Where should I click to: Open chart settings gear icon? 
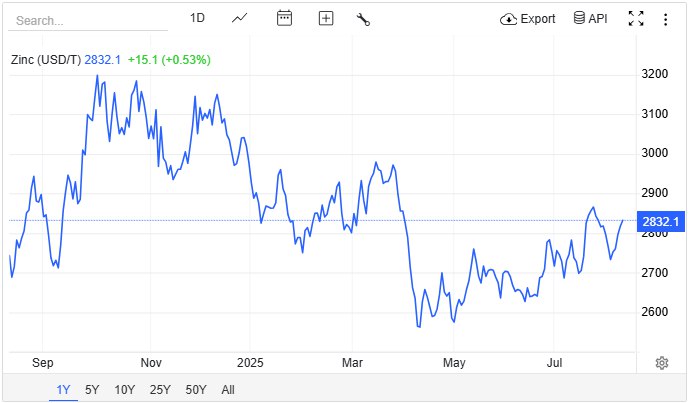click(662, 363)
